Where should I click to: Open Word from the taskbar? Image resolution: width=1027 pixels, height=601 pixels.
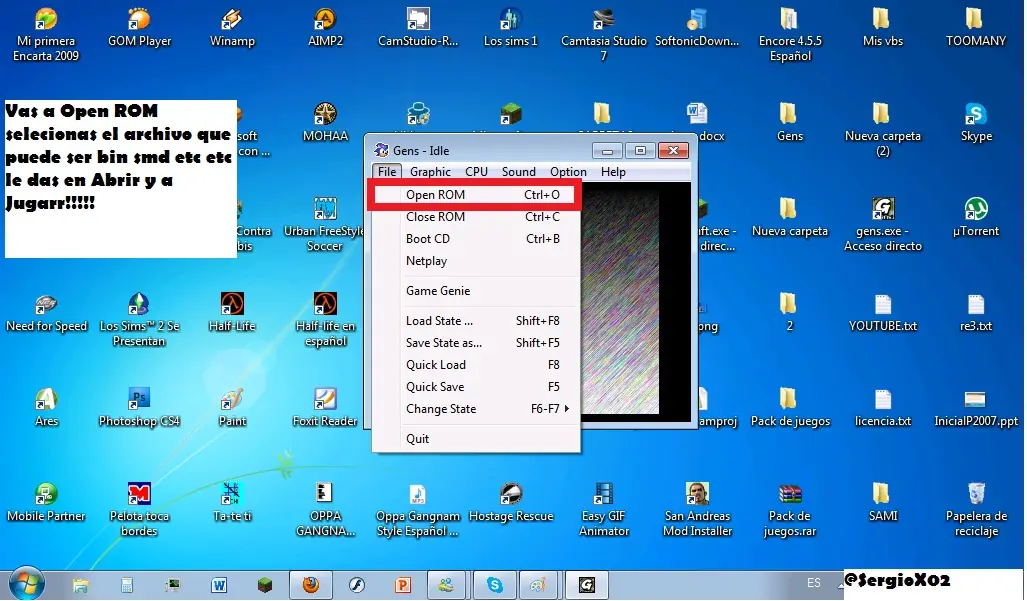pyautogui.click(x=219, y=585)
